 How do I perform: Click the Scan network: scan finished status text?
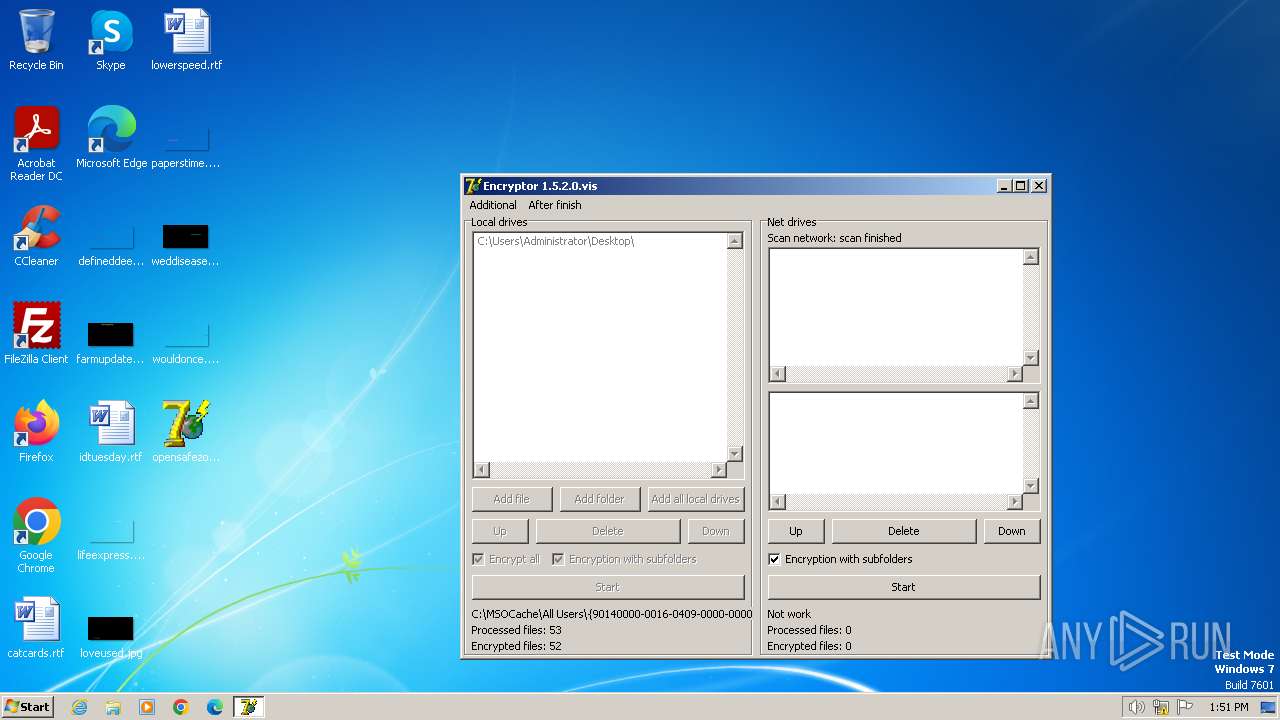834,238
